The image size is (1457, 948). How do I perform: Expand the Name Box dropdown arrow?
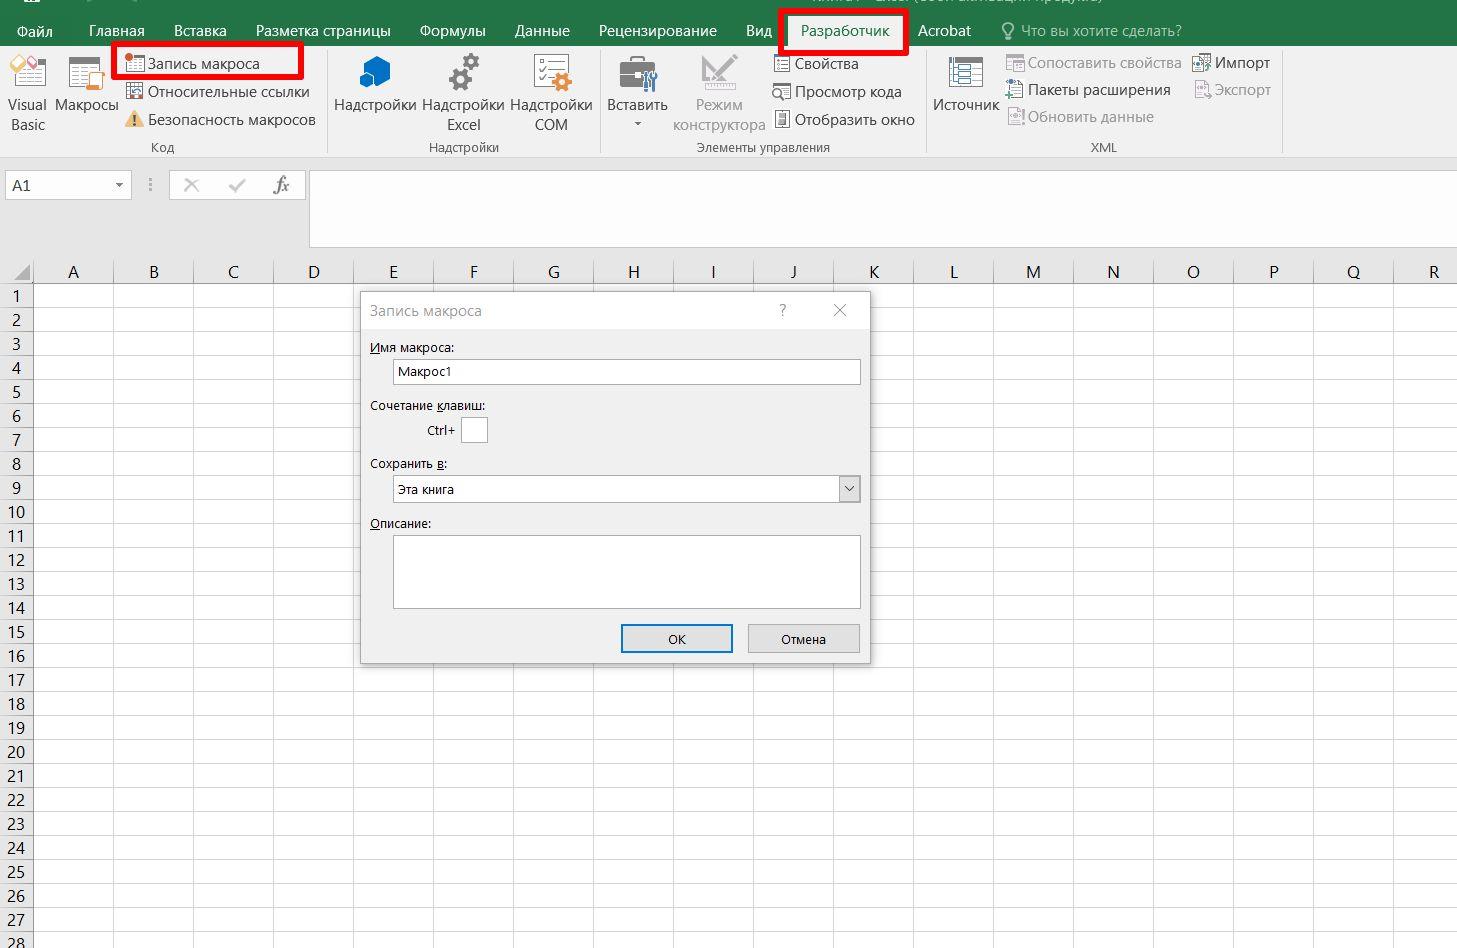coord(119,185)
